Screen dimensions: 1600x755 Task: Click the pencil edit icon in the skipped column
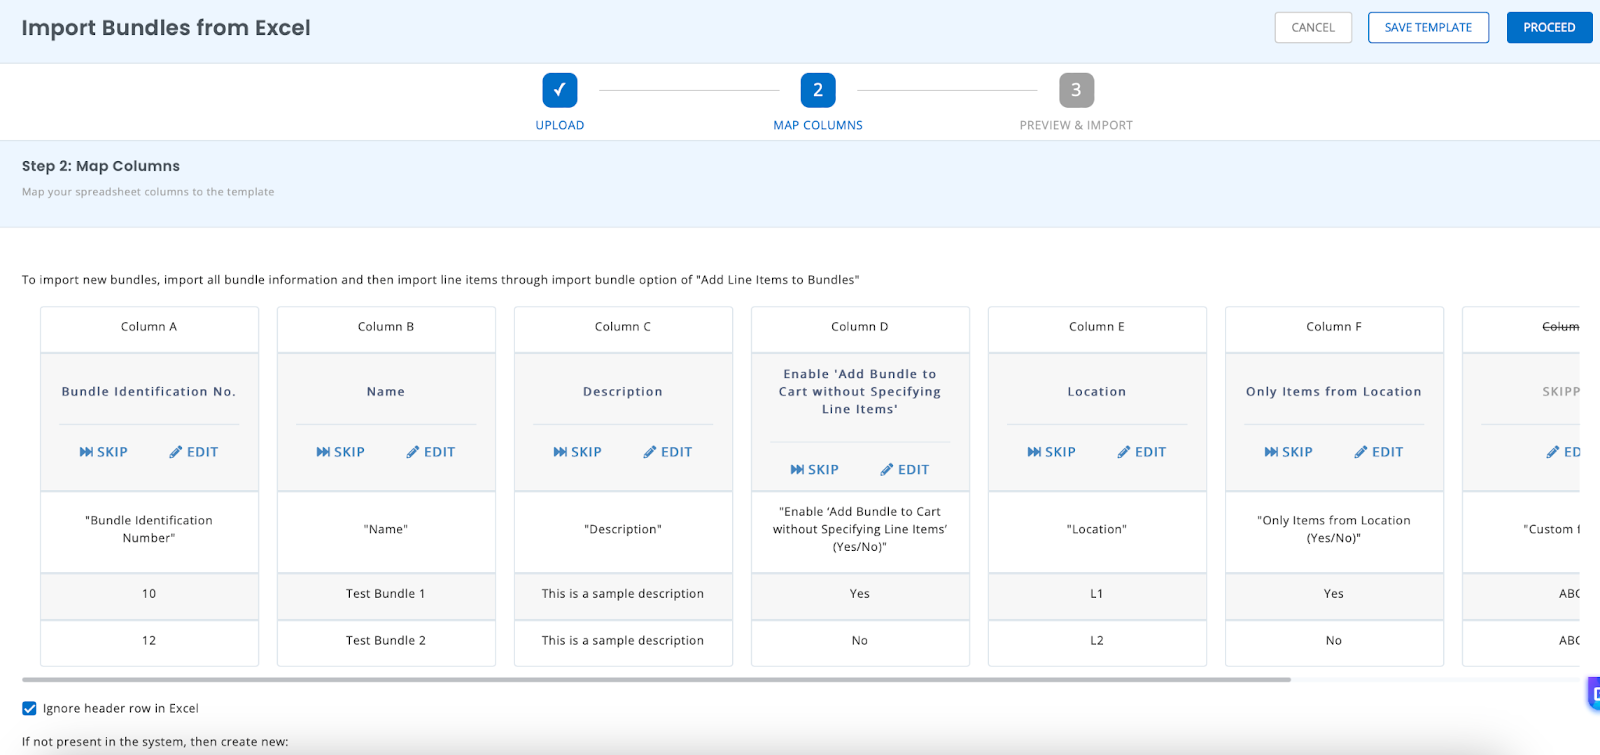tap(1553, 452)
